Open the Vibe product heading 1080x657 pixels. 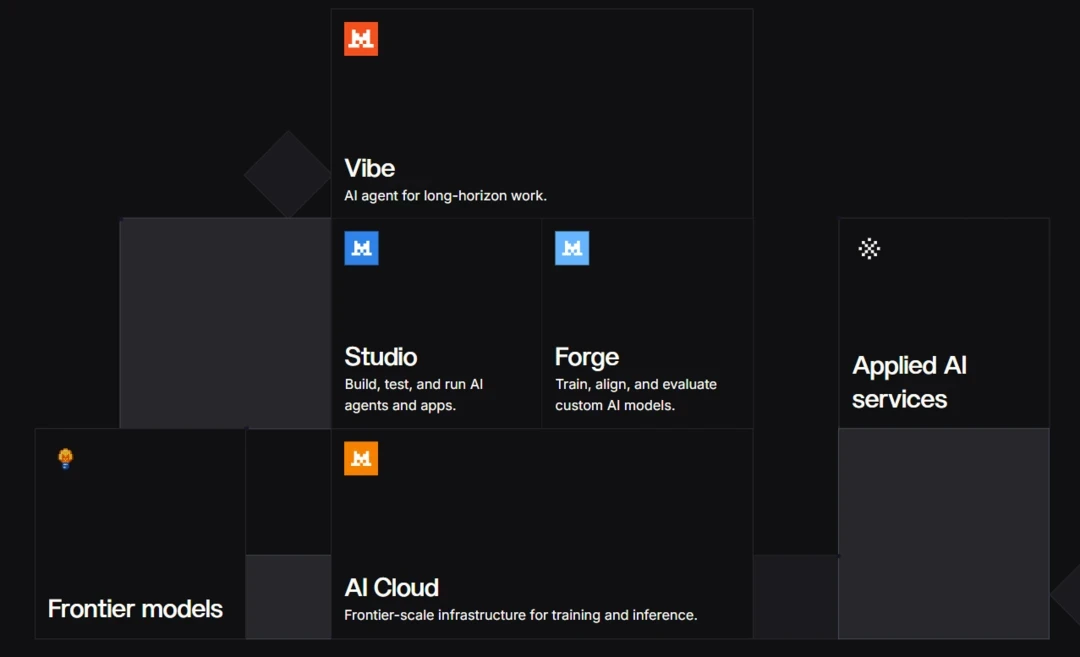click(370, 168)
